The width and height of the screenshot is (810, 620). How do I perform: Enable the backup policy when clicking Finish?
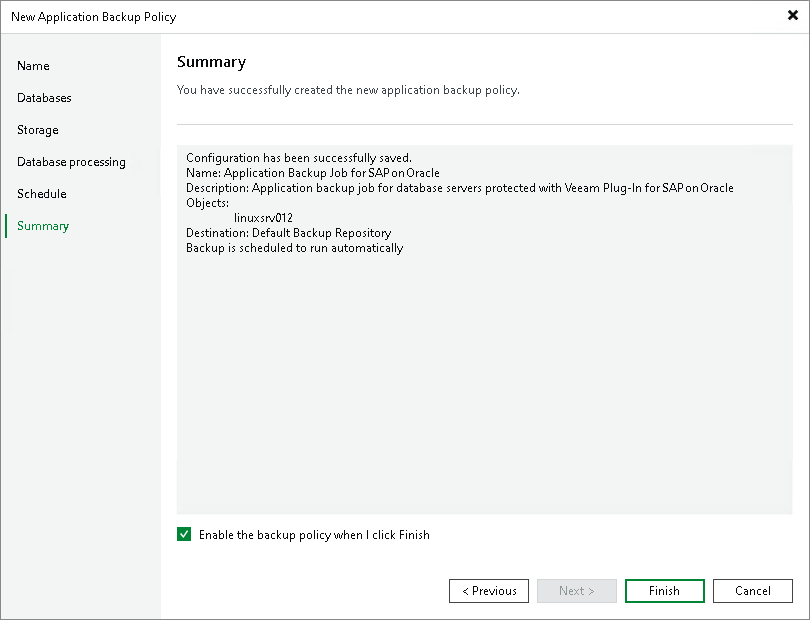(184, 534)
